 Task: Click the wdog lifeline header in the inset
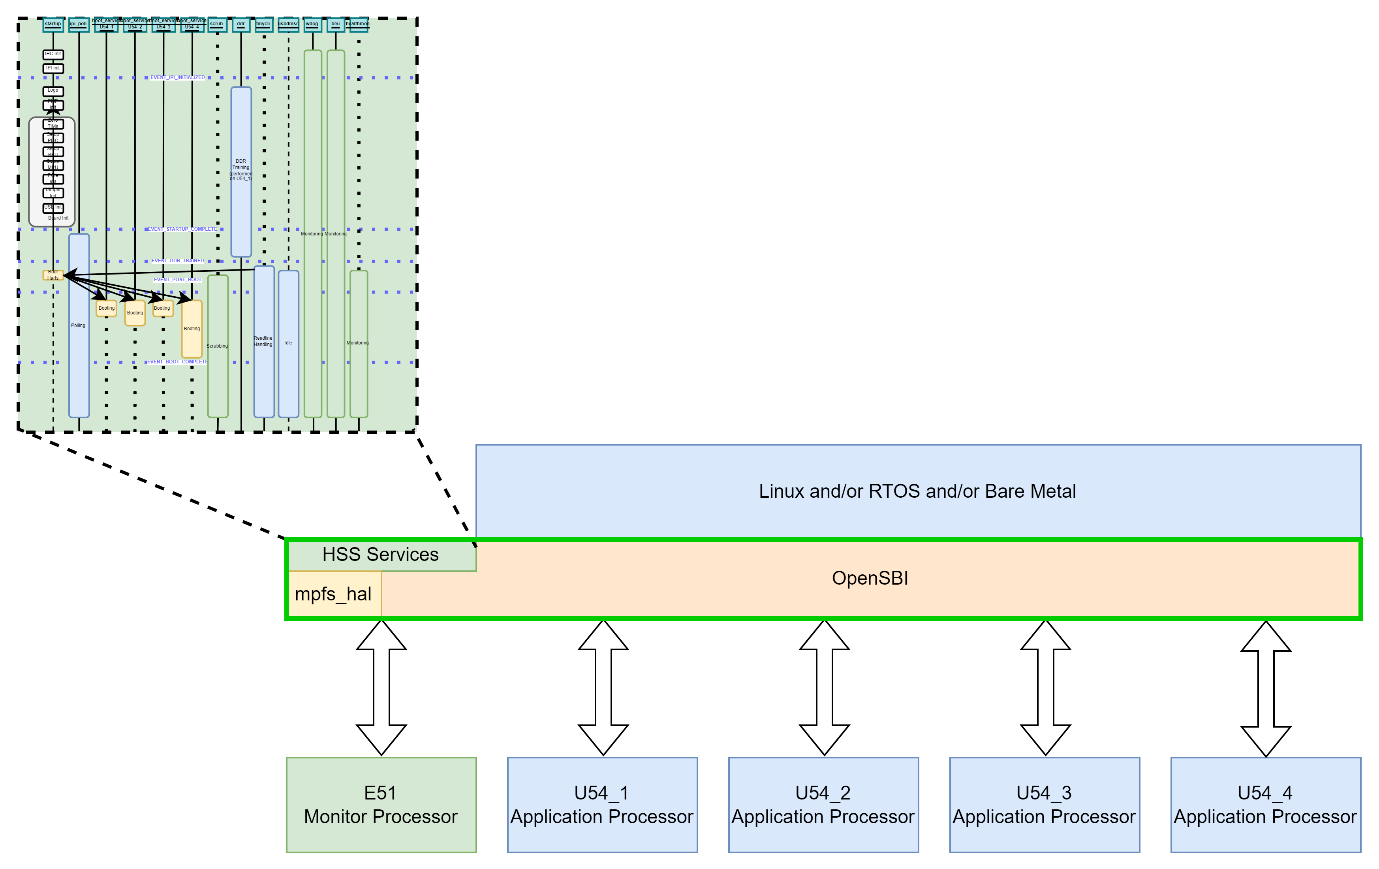[312, 25]
